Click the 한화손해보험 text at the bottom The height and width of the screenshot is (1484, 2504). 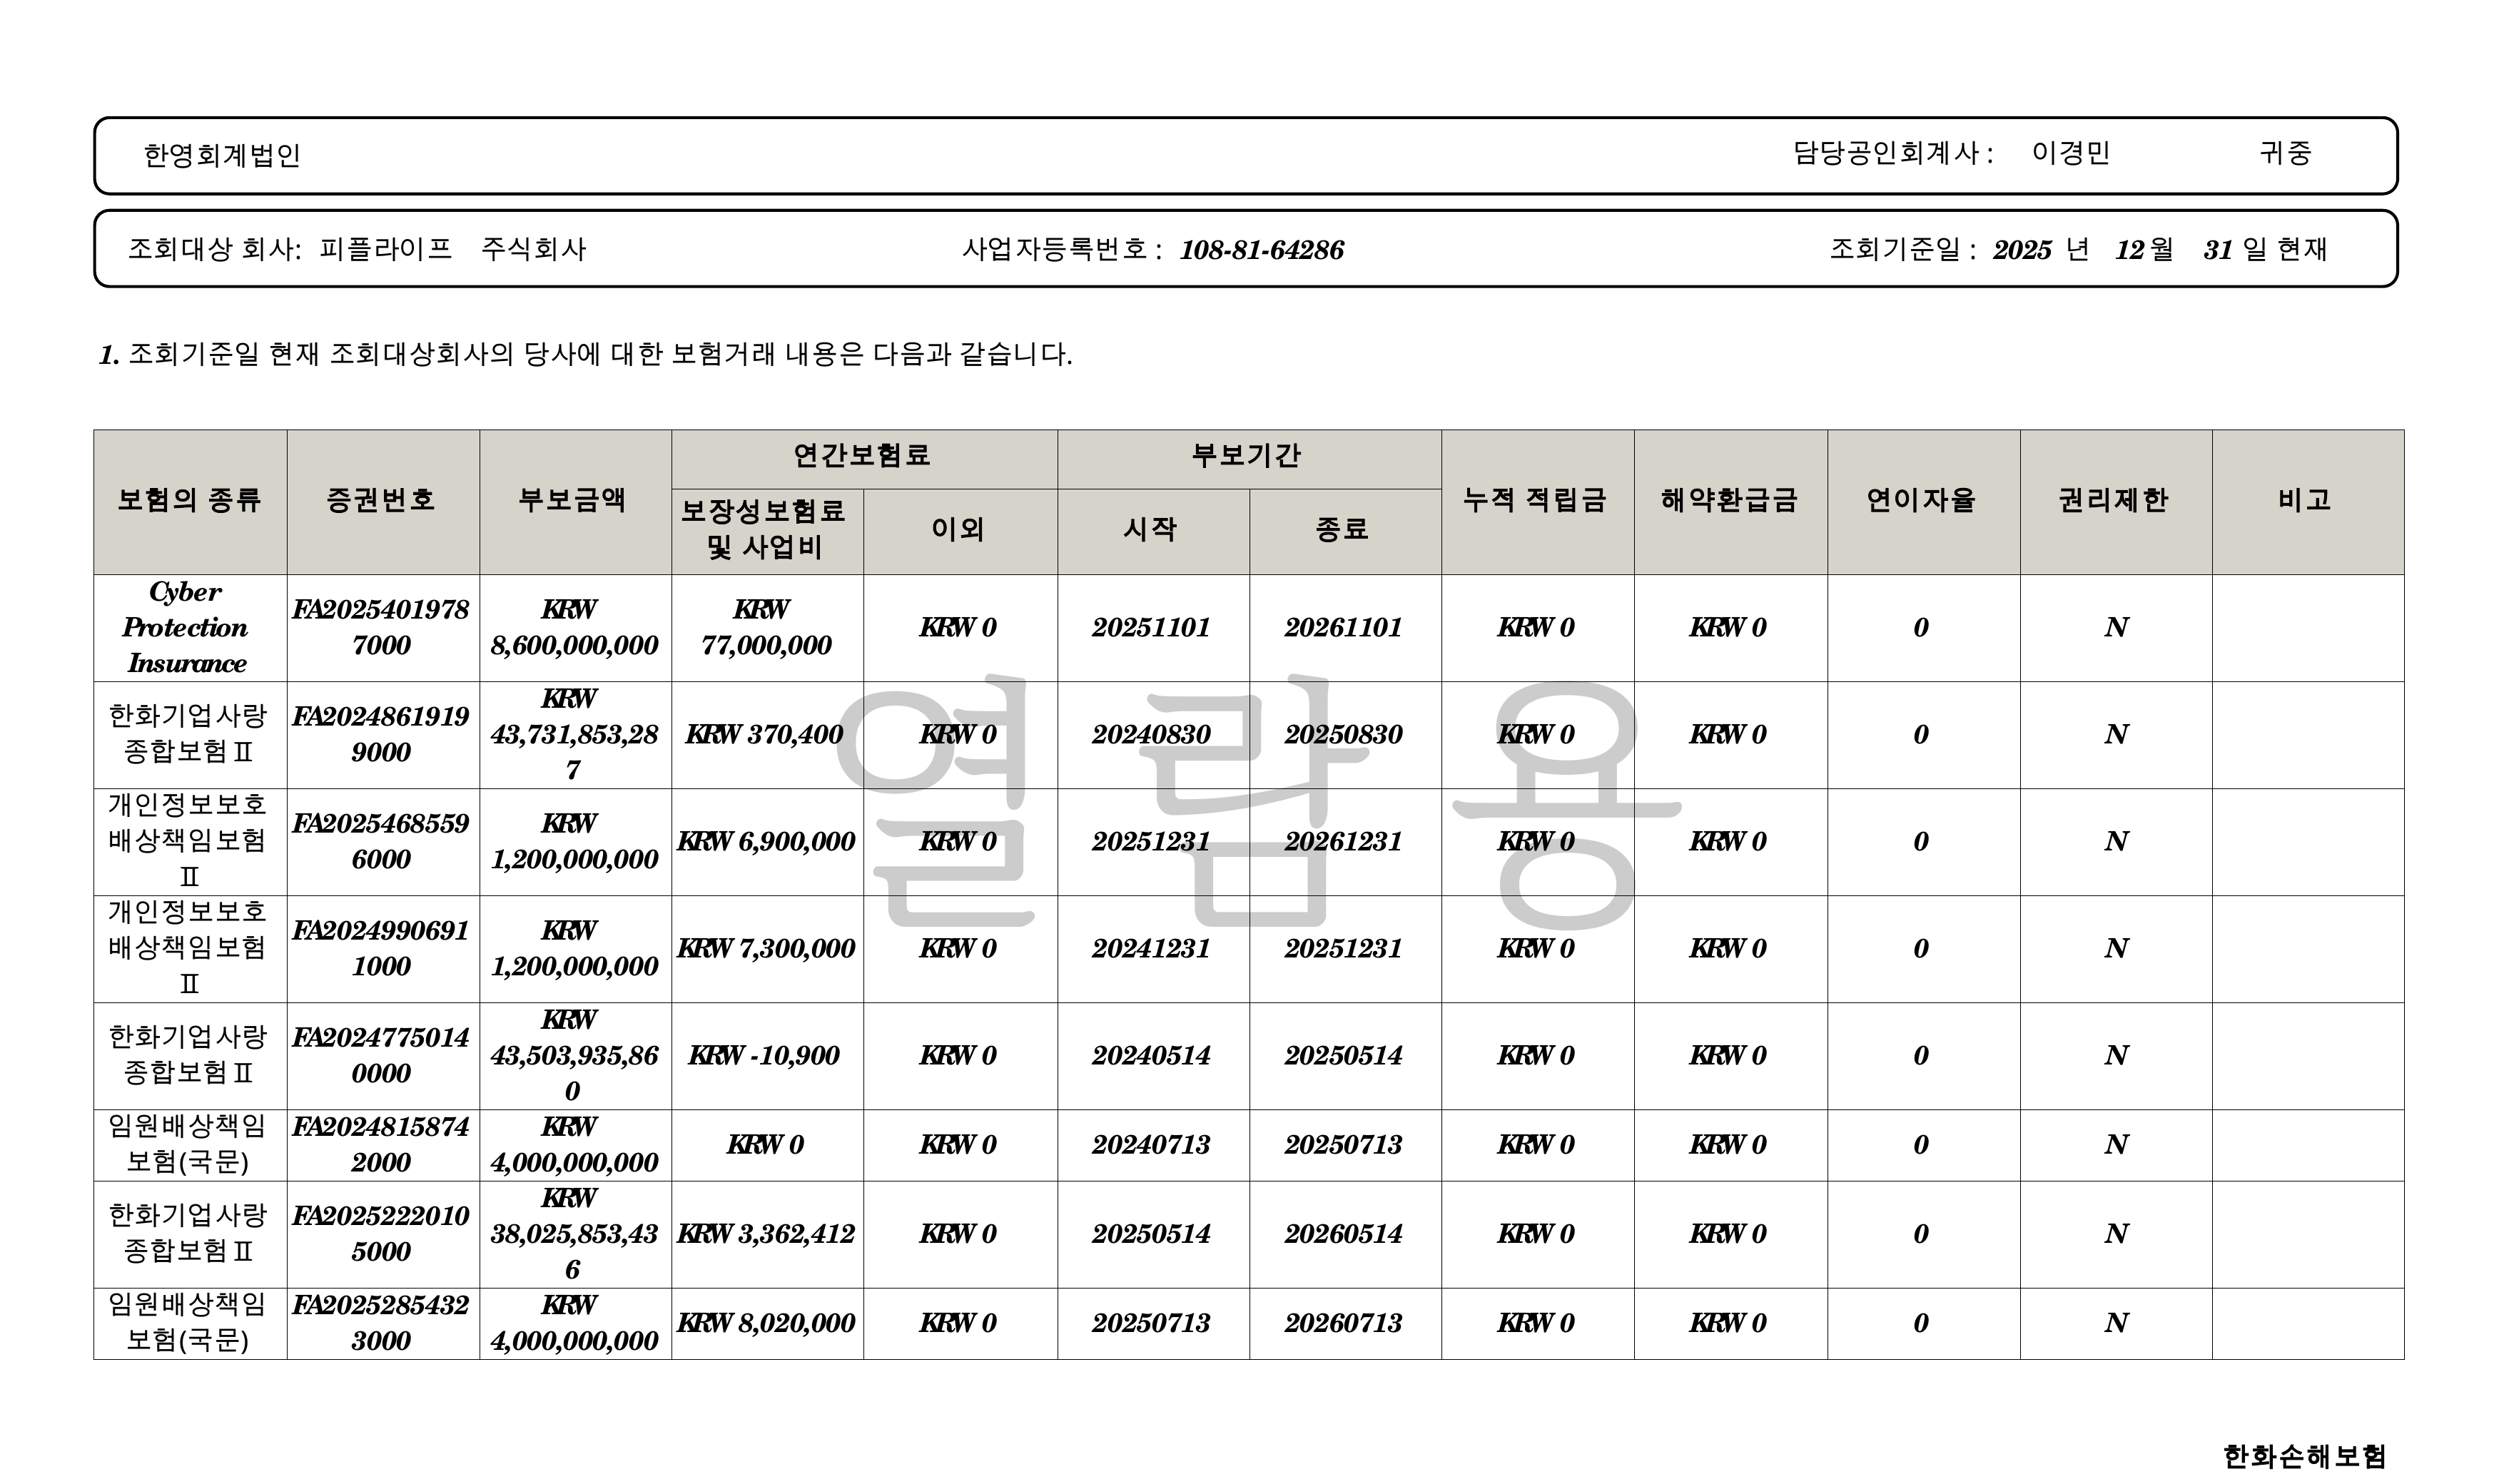(x=2304, y=1456)
